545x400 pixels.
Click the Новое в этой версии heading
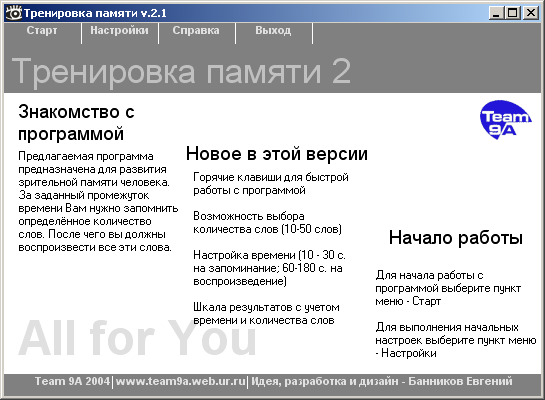(x=277, y=153)
